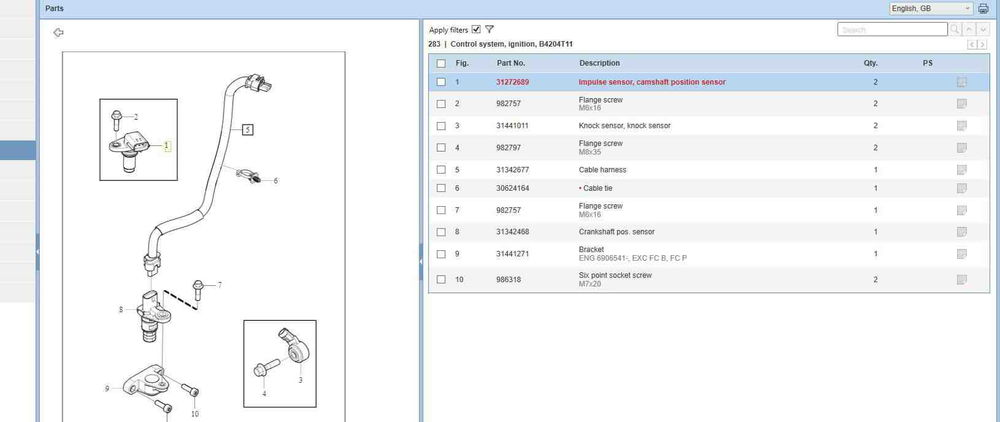Sort by the Part No. column header
Screen dimensions: 1000x422
511,63
